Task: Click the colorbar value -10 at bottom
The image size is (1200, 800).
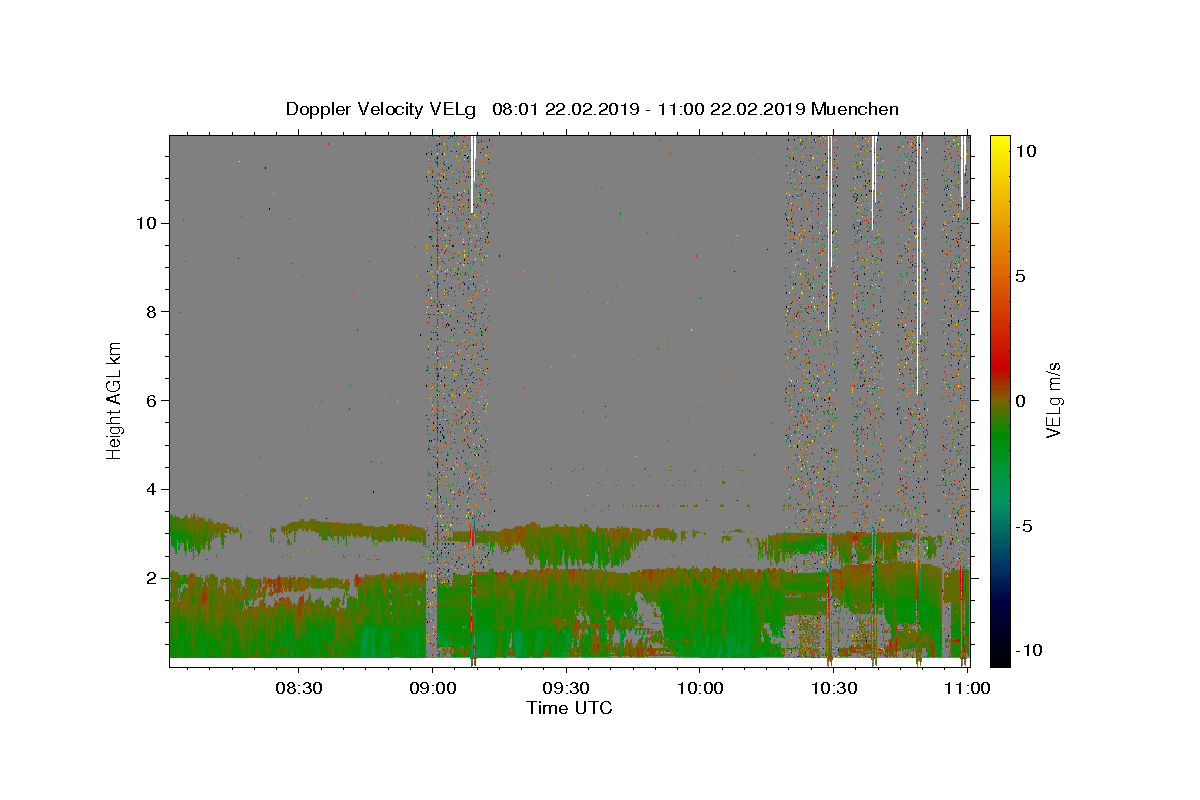Action: coord(1028,650)
